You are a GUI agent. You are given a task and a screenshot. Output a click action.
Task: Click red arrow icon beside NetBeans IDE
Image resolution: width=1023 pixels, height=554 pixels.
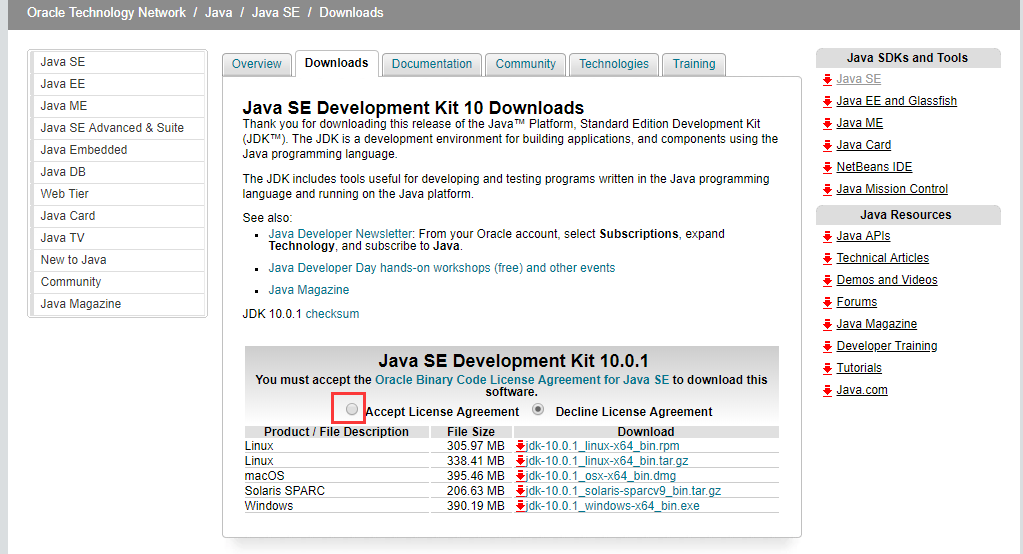pos(827,168)
